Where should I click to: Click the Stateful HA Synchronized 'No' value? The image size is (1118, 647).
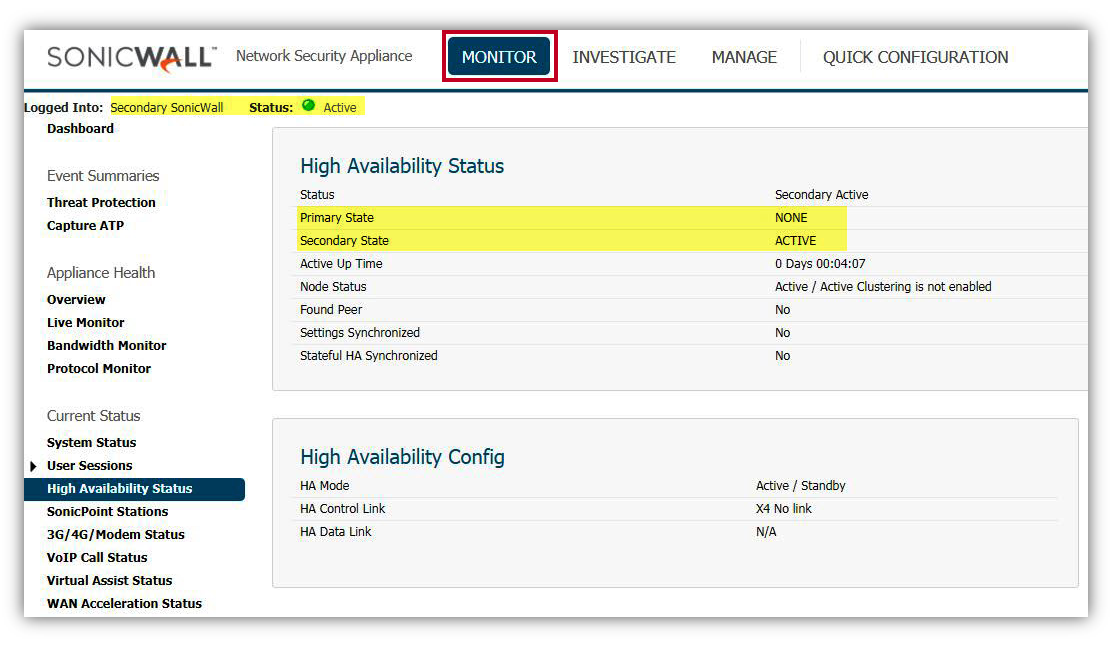783,356
